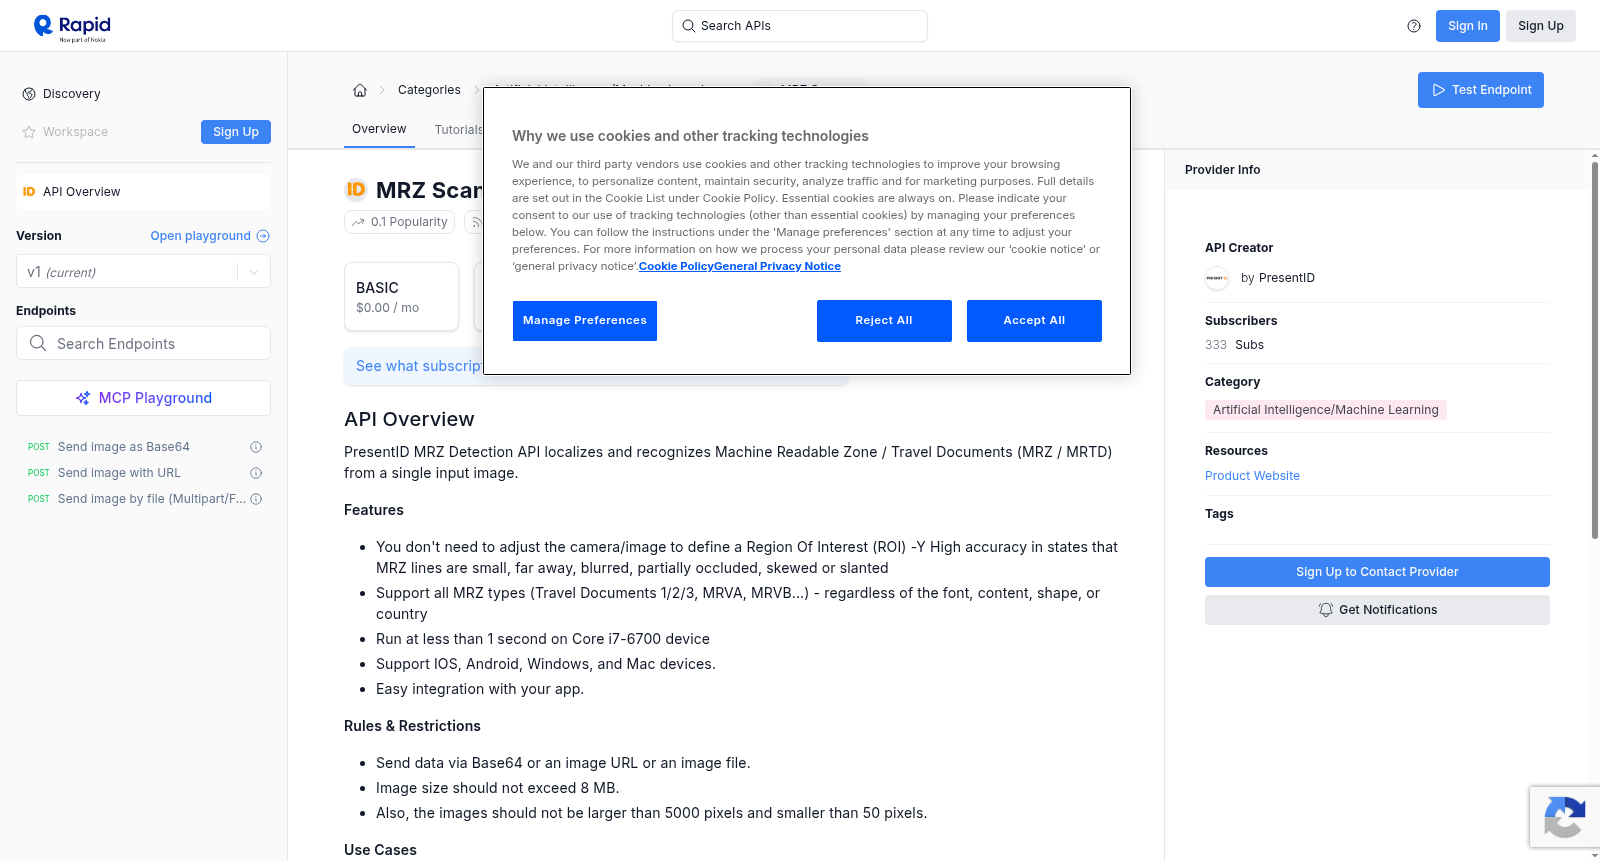Focus the Search Endpoints input field
The width and height of the screenshot is (1600, 861).
pyautogui.click(x=143, y=343)
